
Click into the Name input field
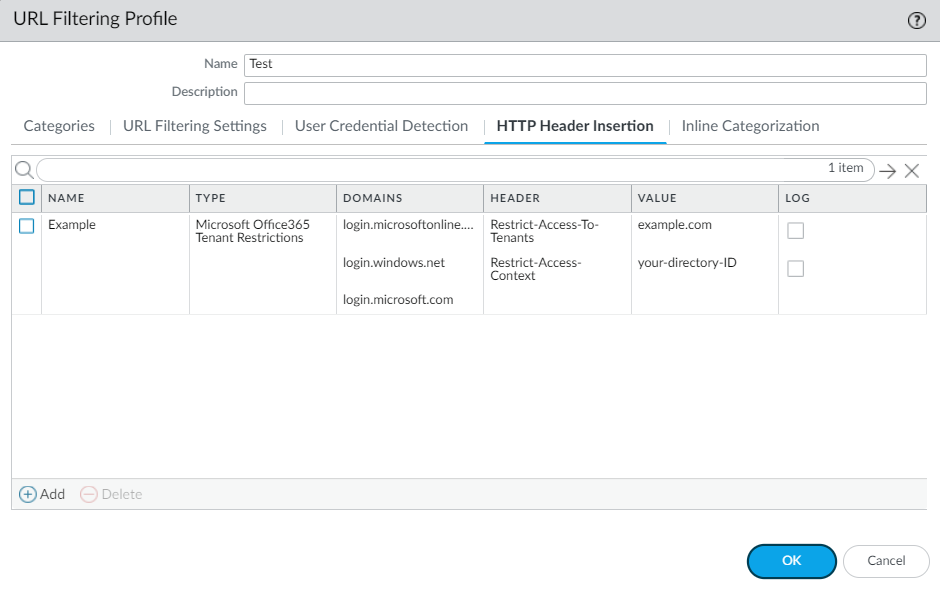point(585,64)
